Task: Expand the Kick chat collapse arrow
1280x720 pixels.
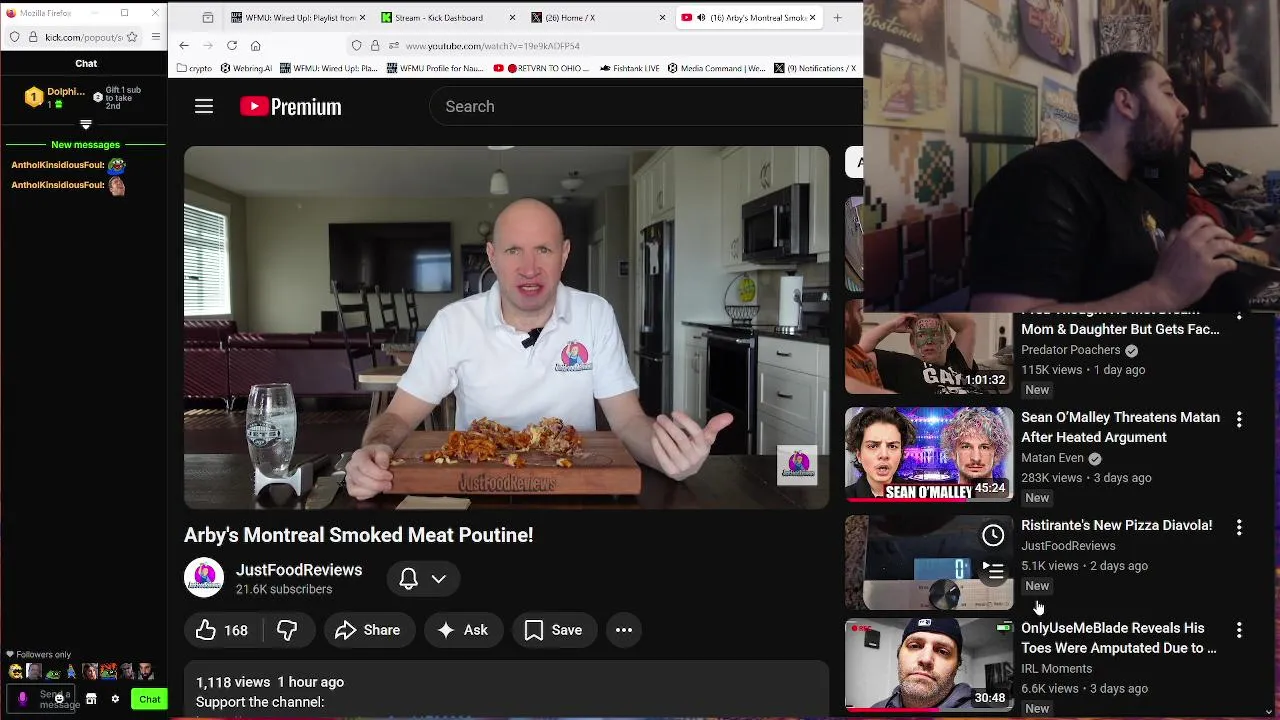Action: point(86,125)
